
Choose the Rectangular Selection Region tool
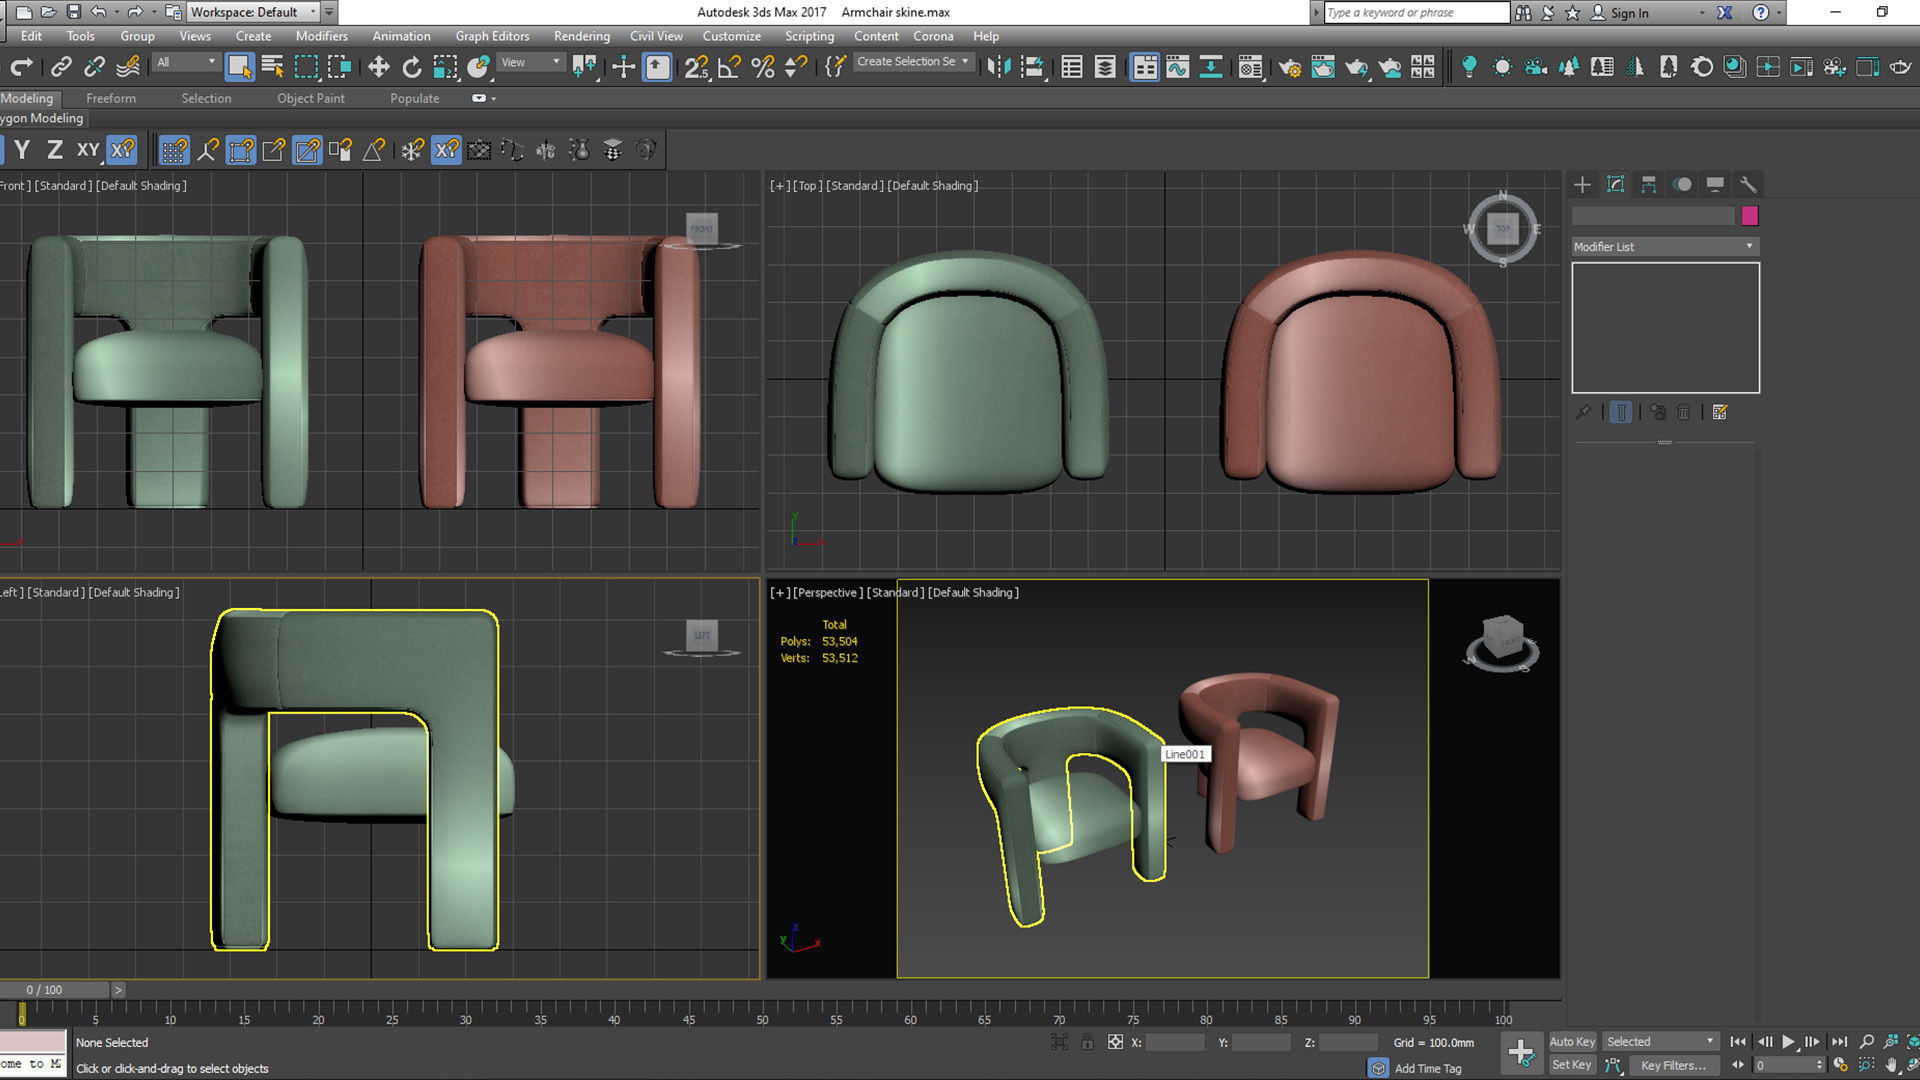[x=306, y=67]
